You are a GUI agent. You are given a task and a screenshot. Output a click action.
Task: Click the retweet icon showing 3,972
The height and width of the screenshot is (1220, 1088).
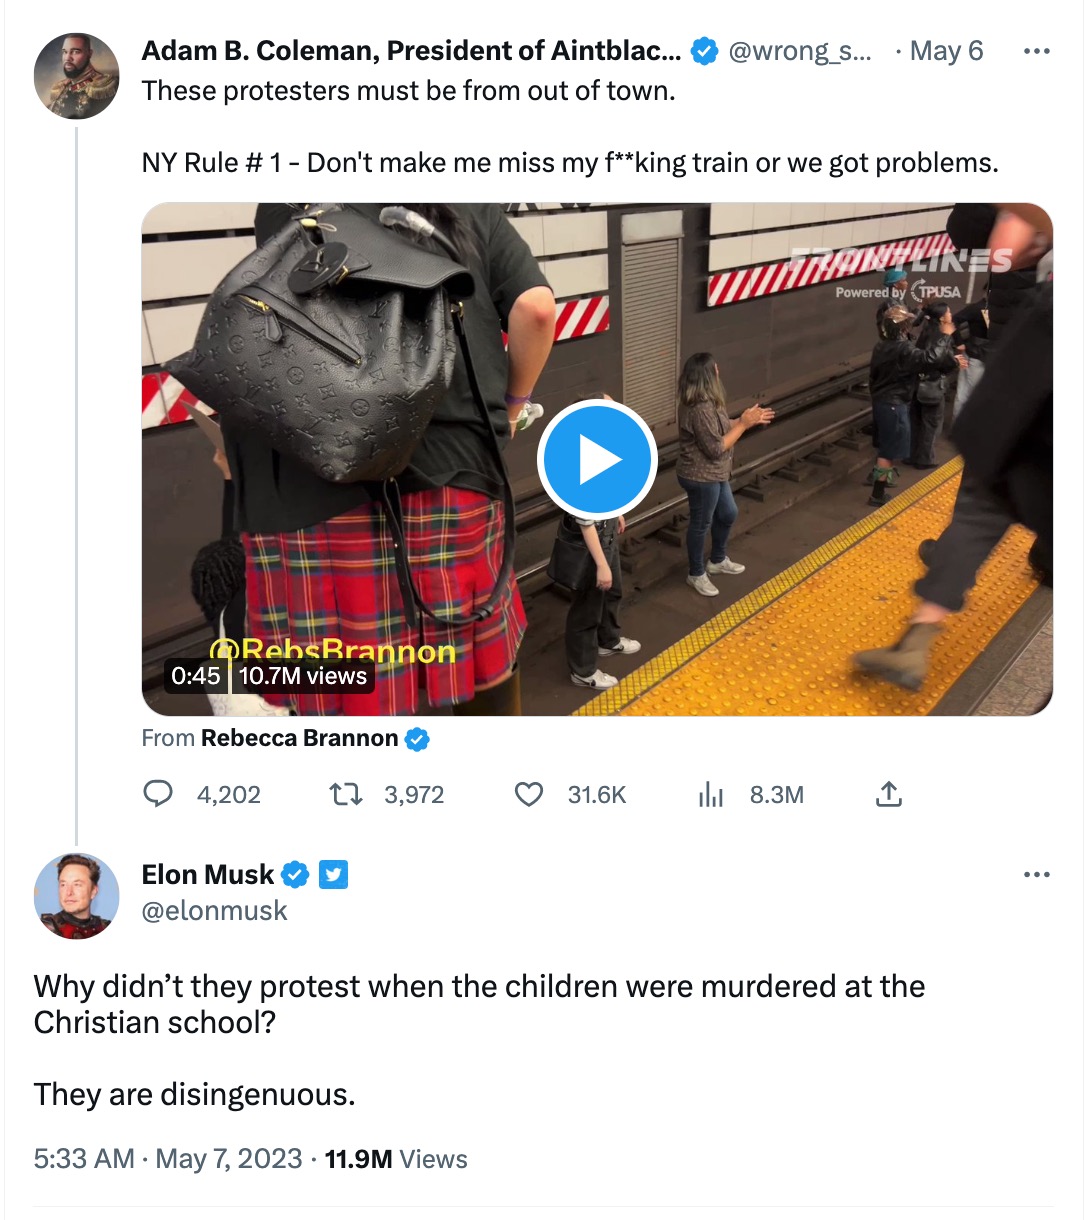click(346, 794)
